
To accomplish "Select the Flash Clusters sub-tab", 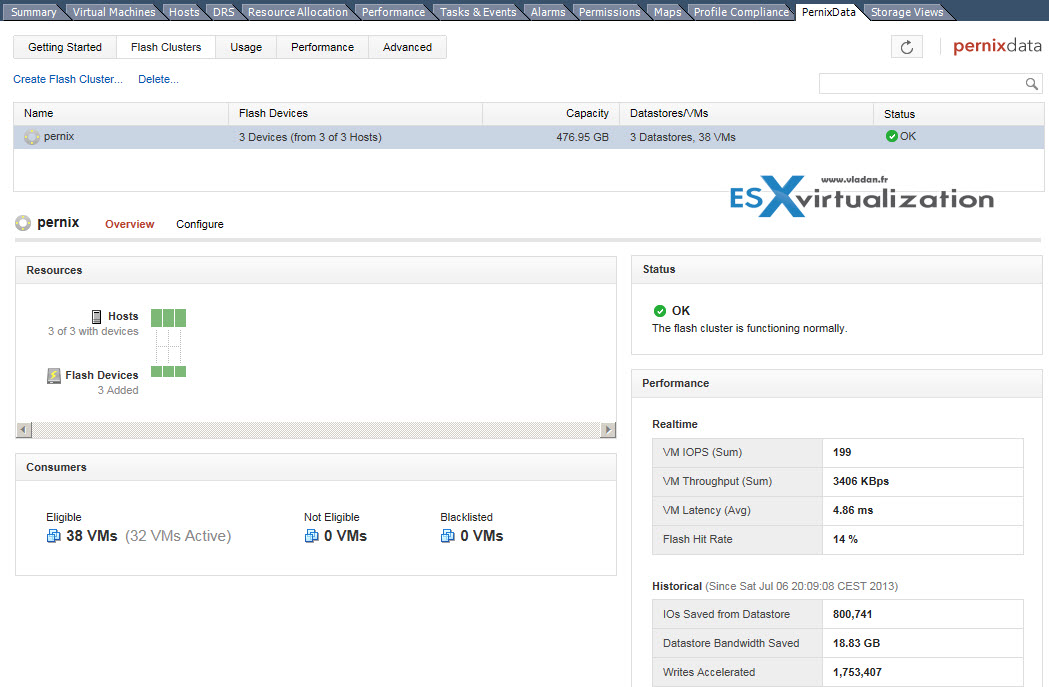I will point(166,47).
